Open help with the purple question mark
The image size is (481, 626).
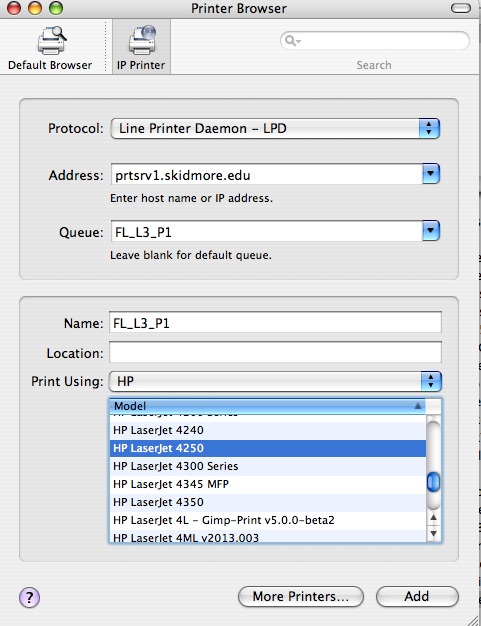pos(30,597)
